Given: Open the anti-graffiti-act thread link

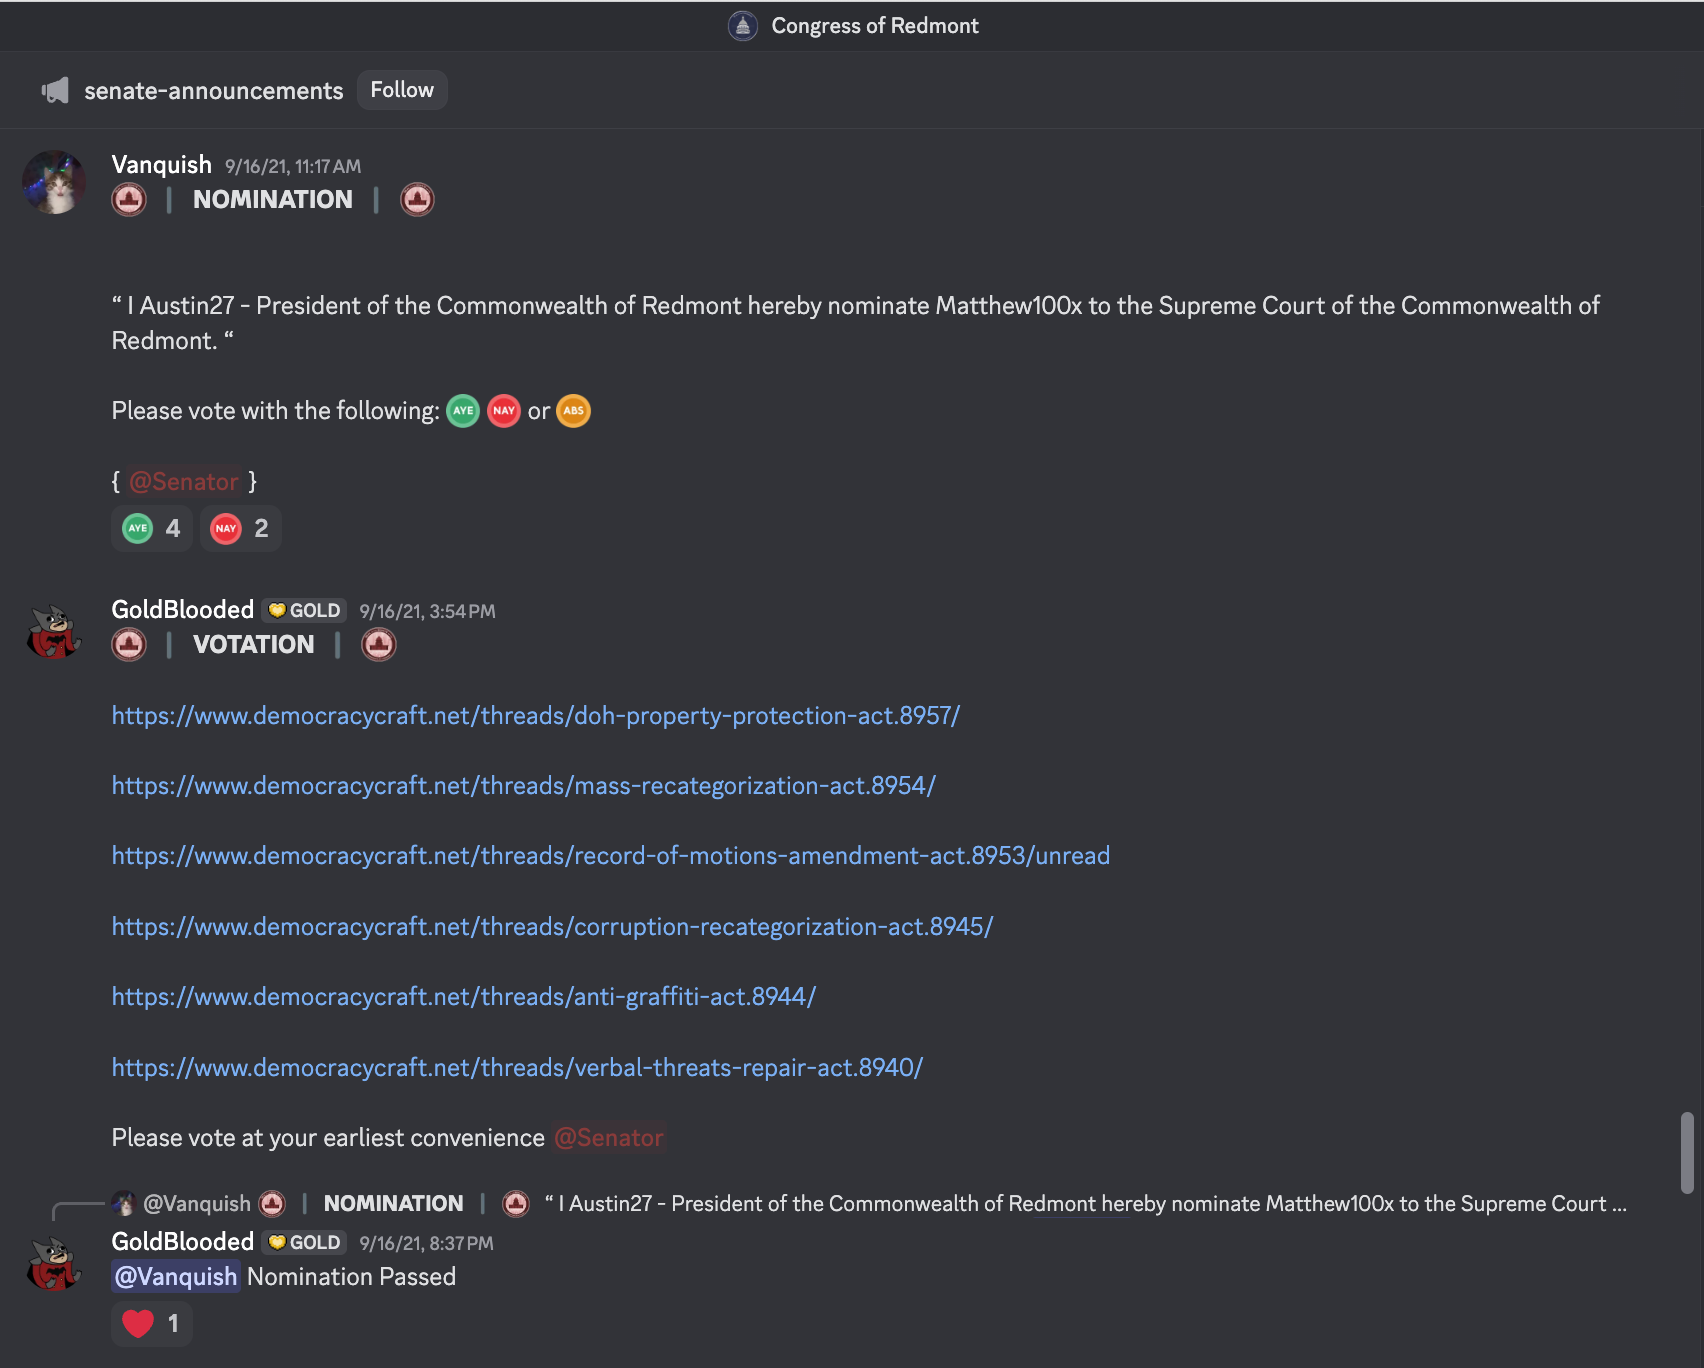Looking at the screenshot, I should (x=464, y=997).
